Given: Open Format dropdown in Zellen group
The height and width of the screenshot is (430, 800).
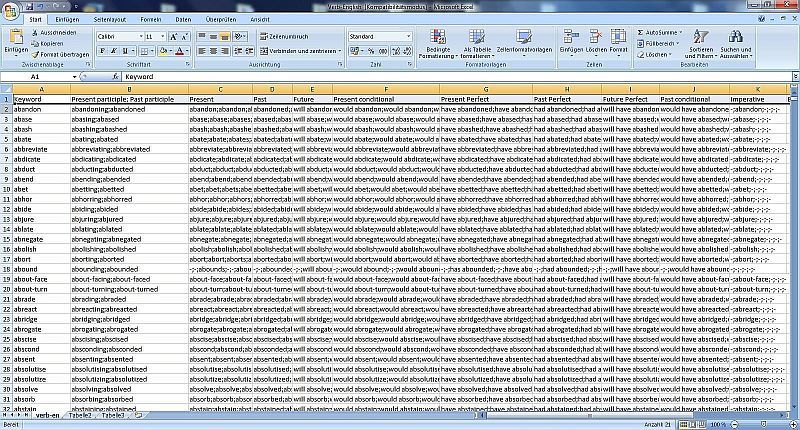Looking at the screenshot, I should pyautogui.click(x=618, y=42).
